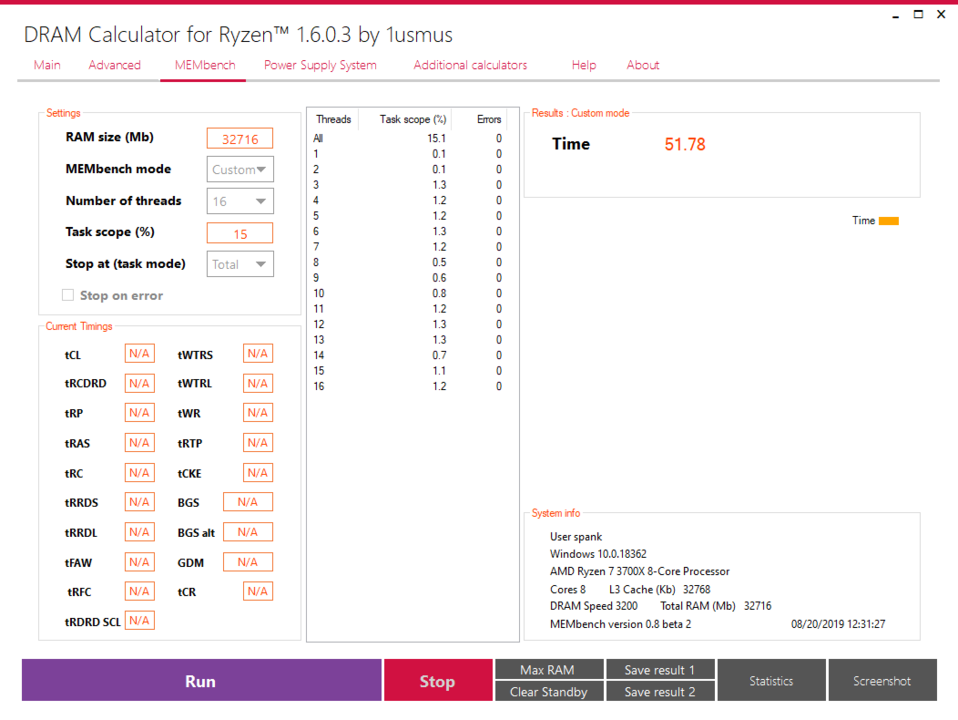This screenshot has height=720, width=958.
Task: Select the tRTP timing field
Action: tap(258, 443)
